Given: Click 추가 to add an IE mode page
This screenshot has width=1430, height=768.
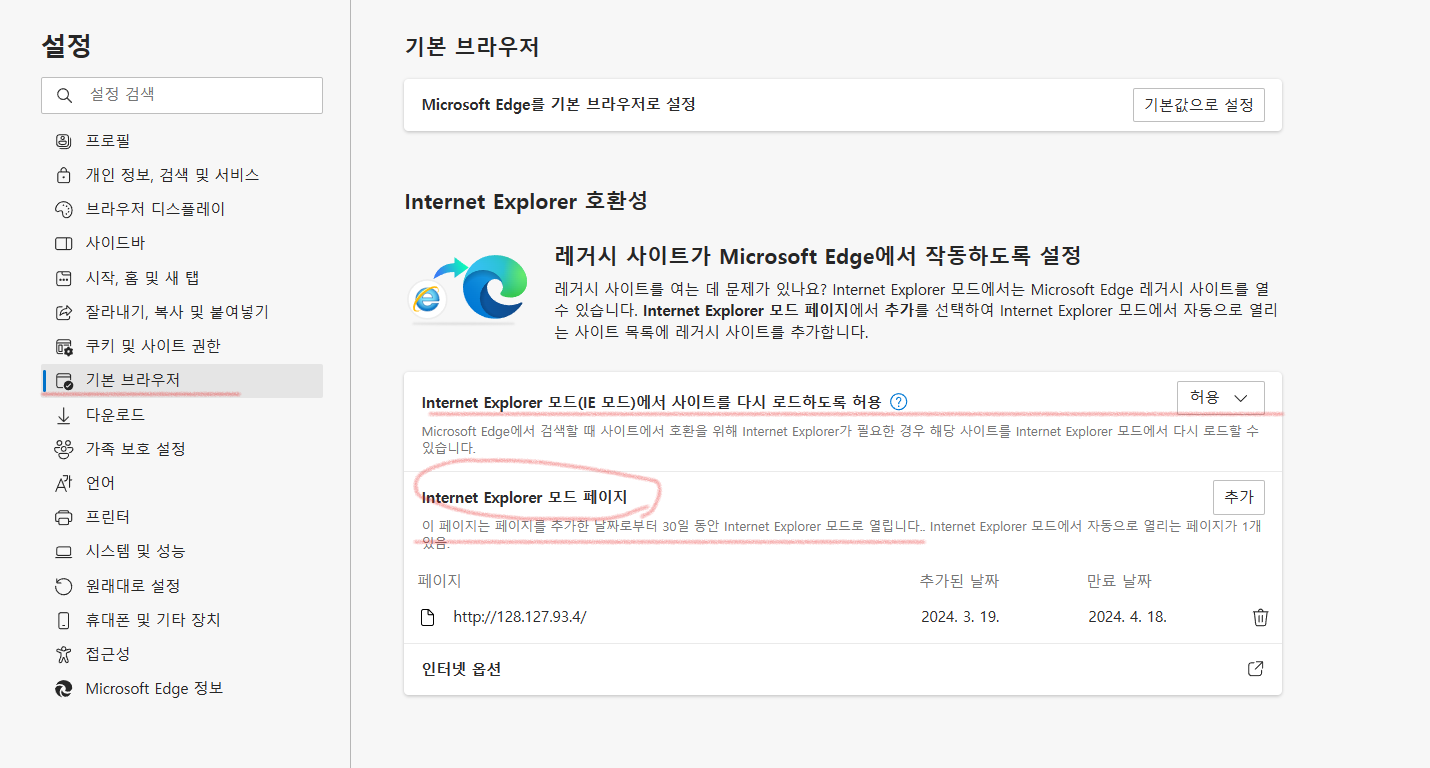Looking at the screenshot, I should coord(1238,497).
